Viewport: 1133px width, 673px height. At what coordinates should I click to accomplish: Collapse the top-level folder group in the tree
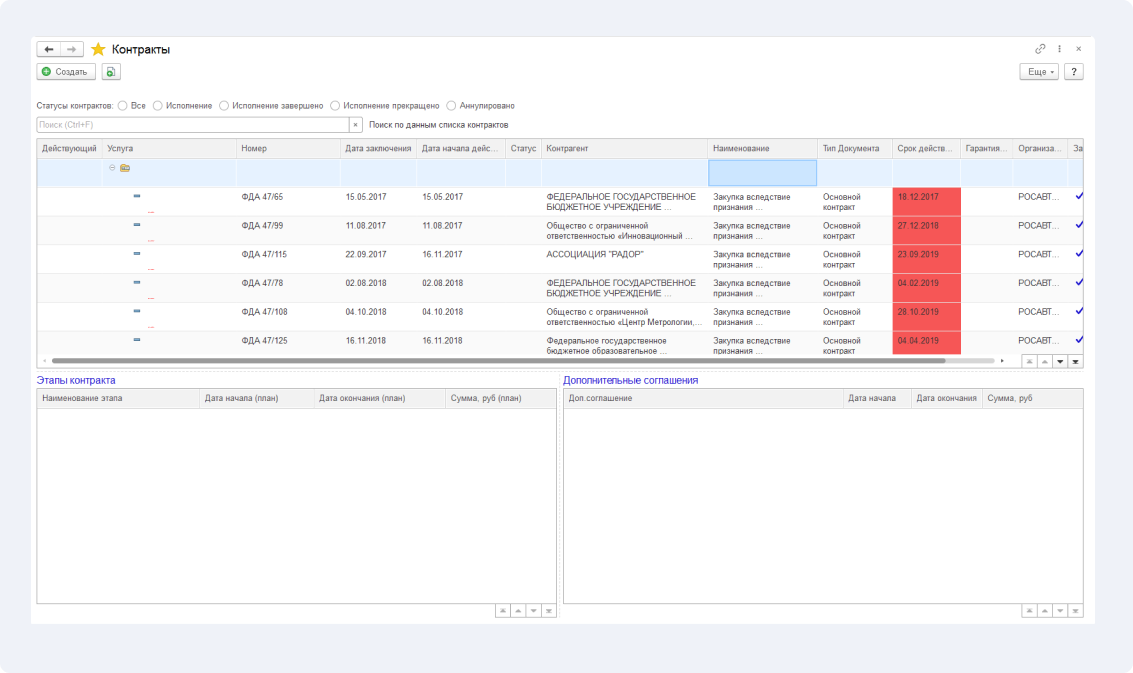click(x=112, y=168)
